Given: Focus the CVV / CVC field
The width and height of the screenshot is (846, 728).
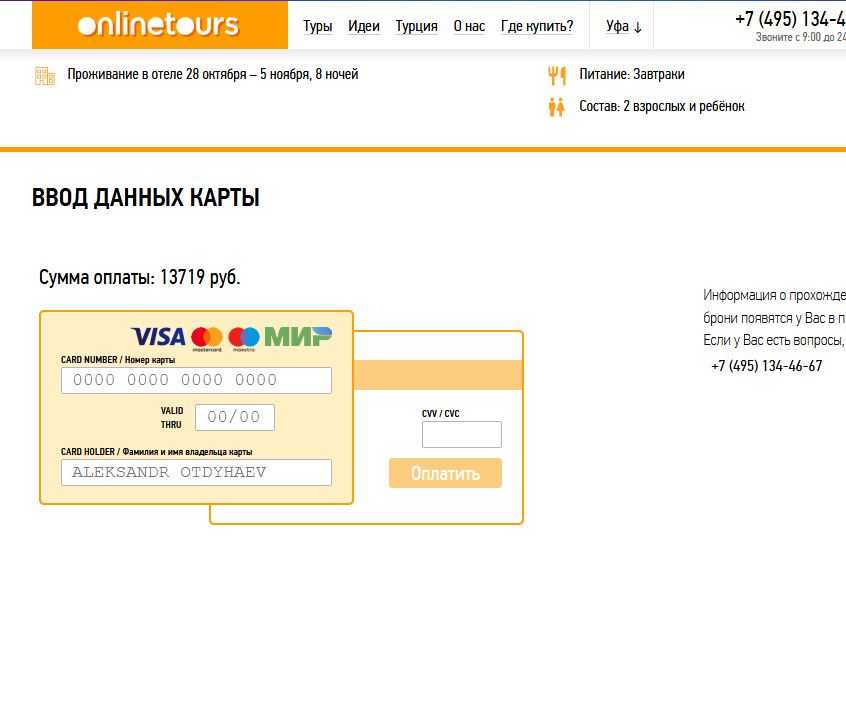Looking at the screenshot, I should pos(461,434).
